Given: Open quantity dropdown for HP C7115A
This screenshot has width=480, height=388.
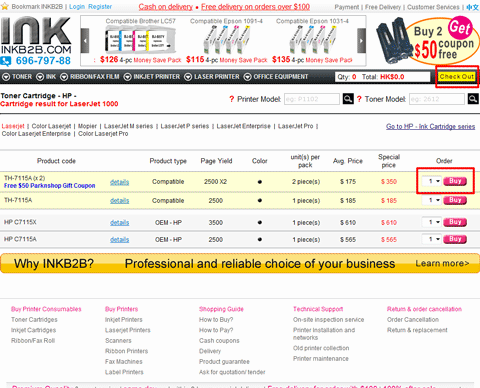Looking at the screenshot, I should pyautogui.click(x=432, y=239).
